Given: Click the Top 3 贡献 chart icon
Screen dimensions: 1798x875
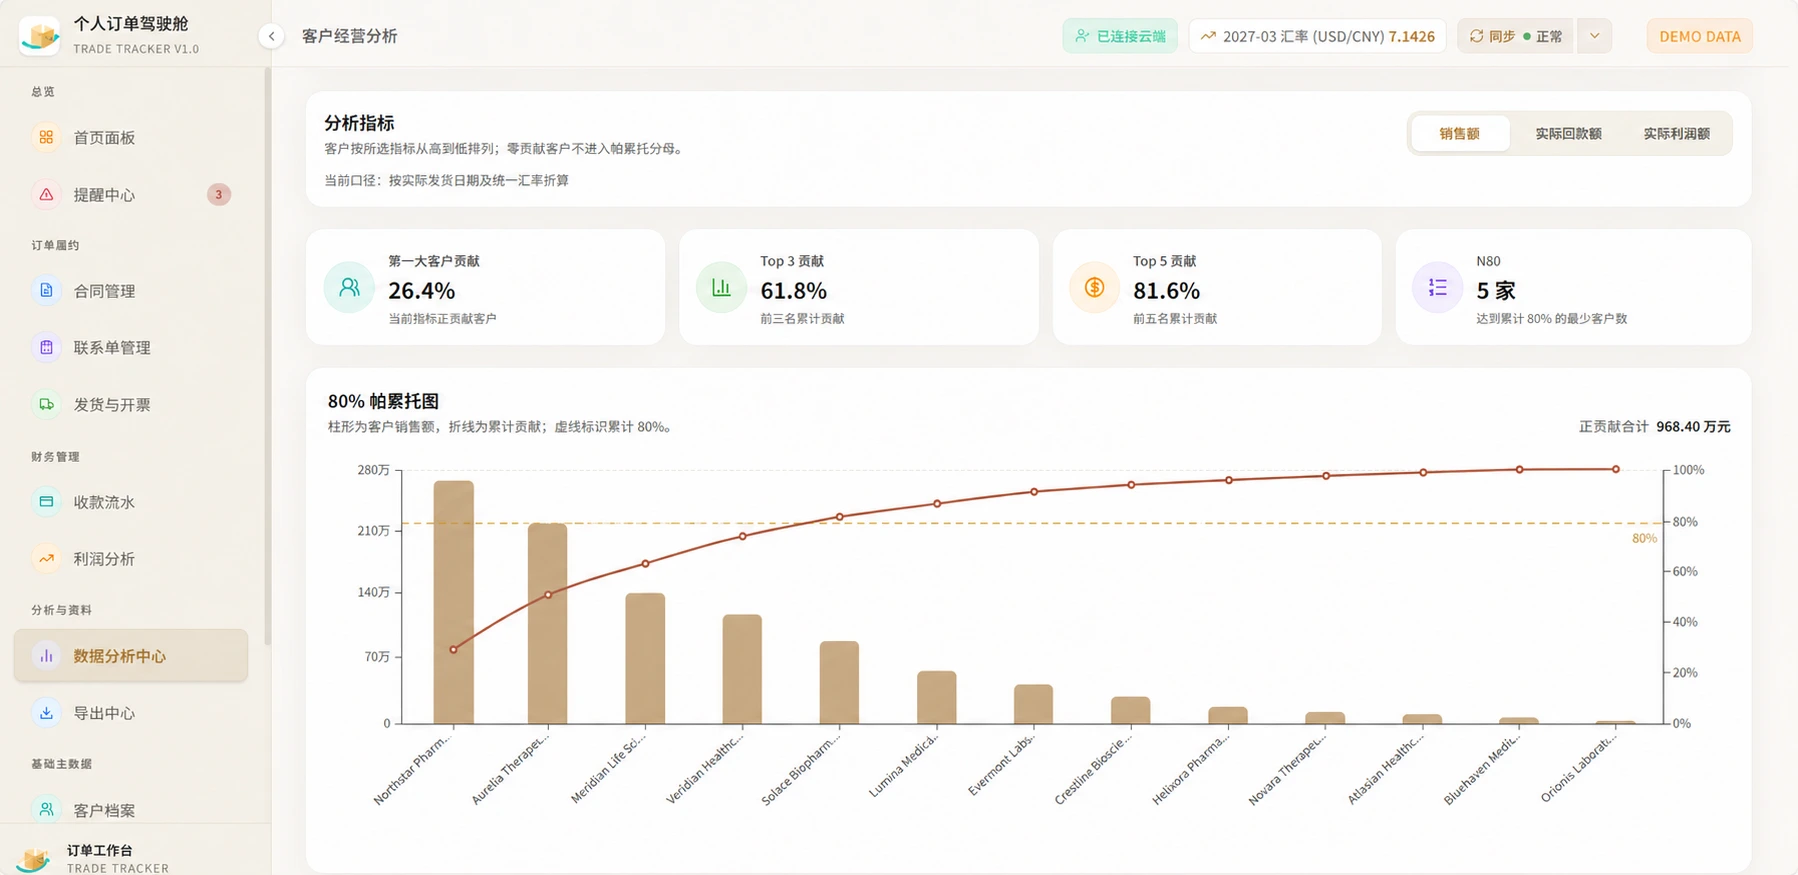Looking at the screenshot, I should 721,288.
